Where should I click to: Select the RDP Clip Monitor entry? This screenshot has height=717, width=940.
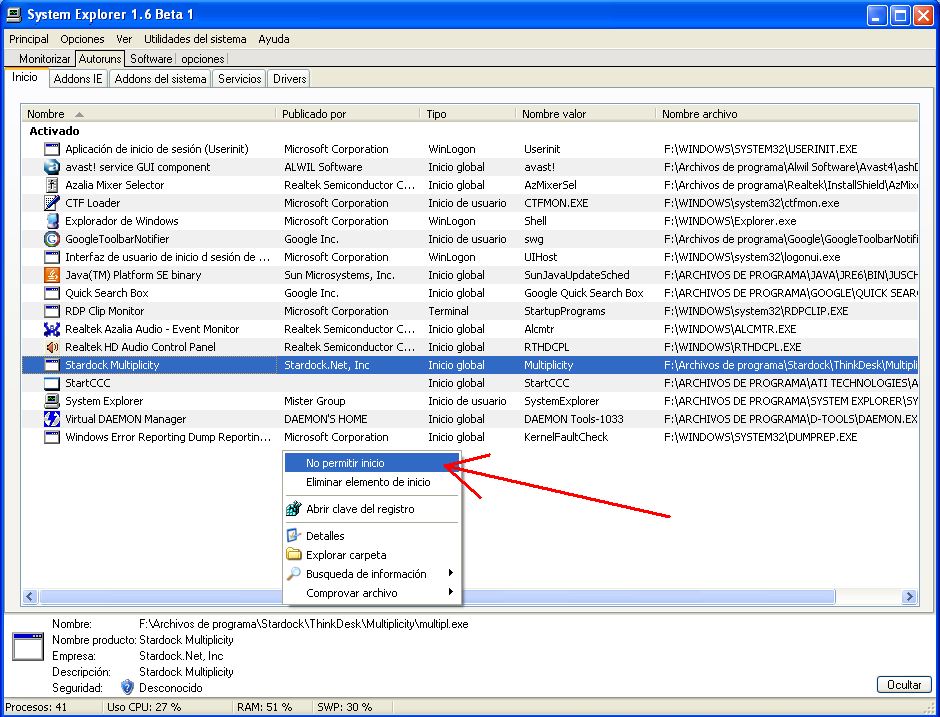(470, 311)
